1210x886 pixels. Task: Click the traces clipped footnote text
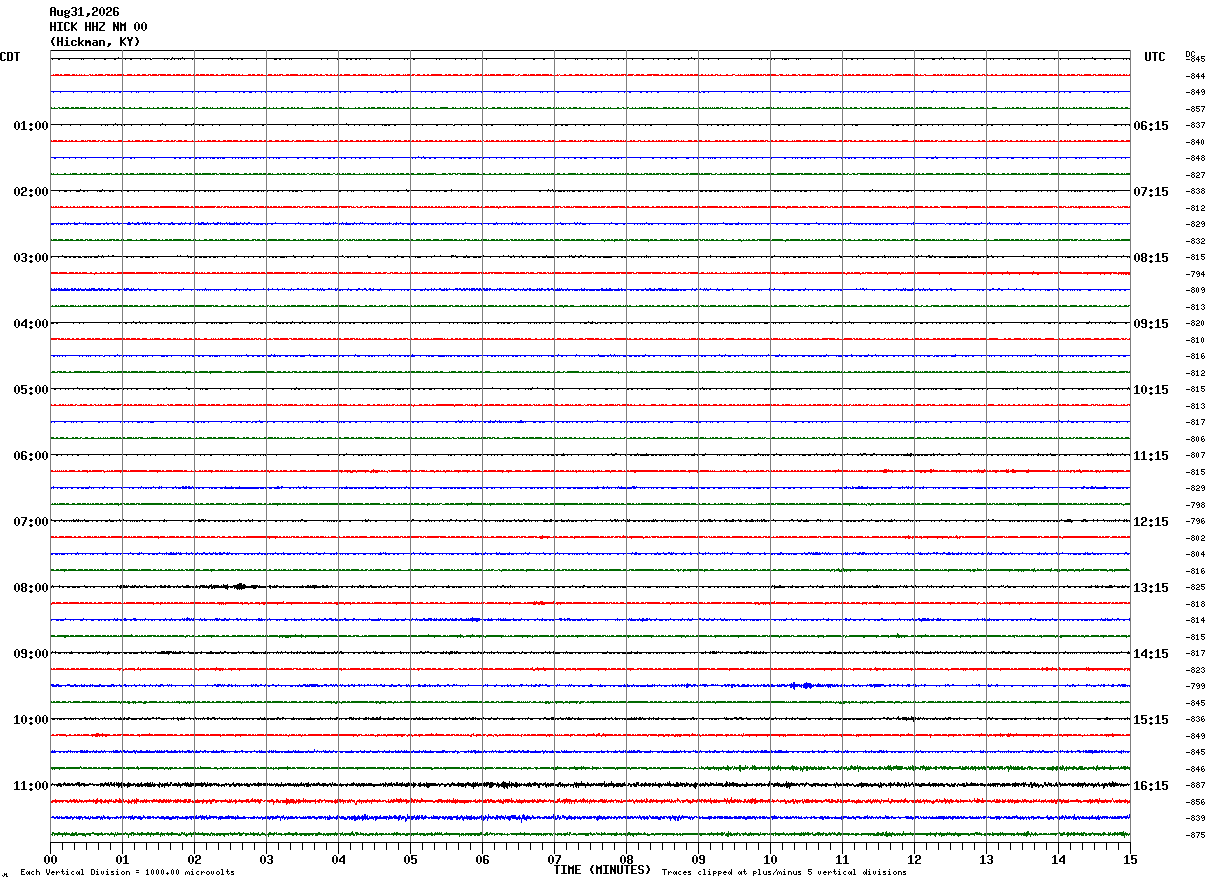click(784, 873)
